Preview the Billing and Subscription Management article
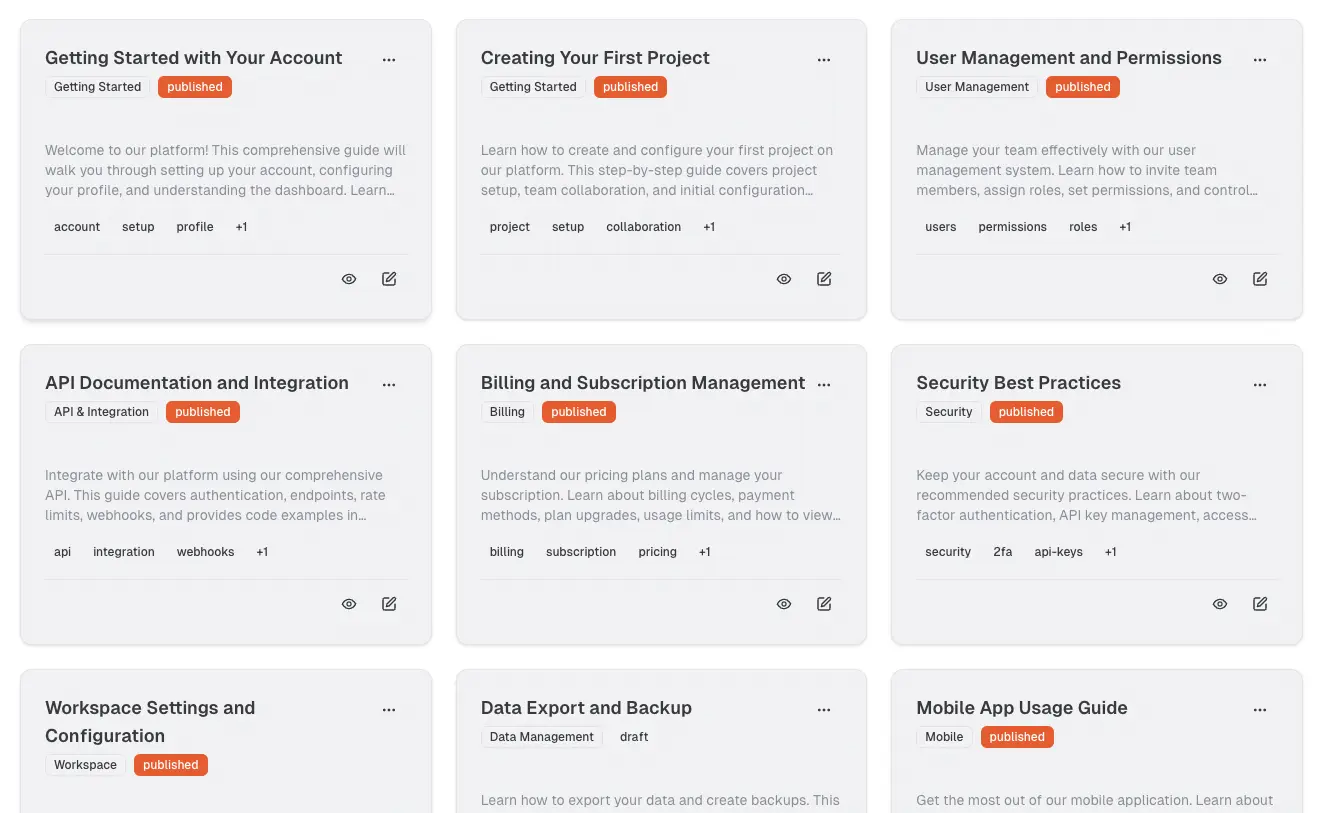The height and width of the screenshot is (813, 1324). (784, 604)
